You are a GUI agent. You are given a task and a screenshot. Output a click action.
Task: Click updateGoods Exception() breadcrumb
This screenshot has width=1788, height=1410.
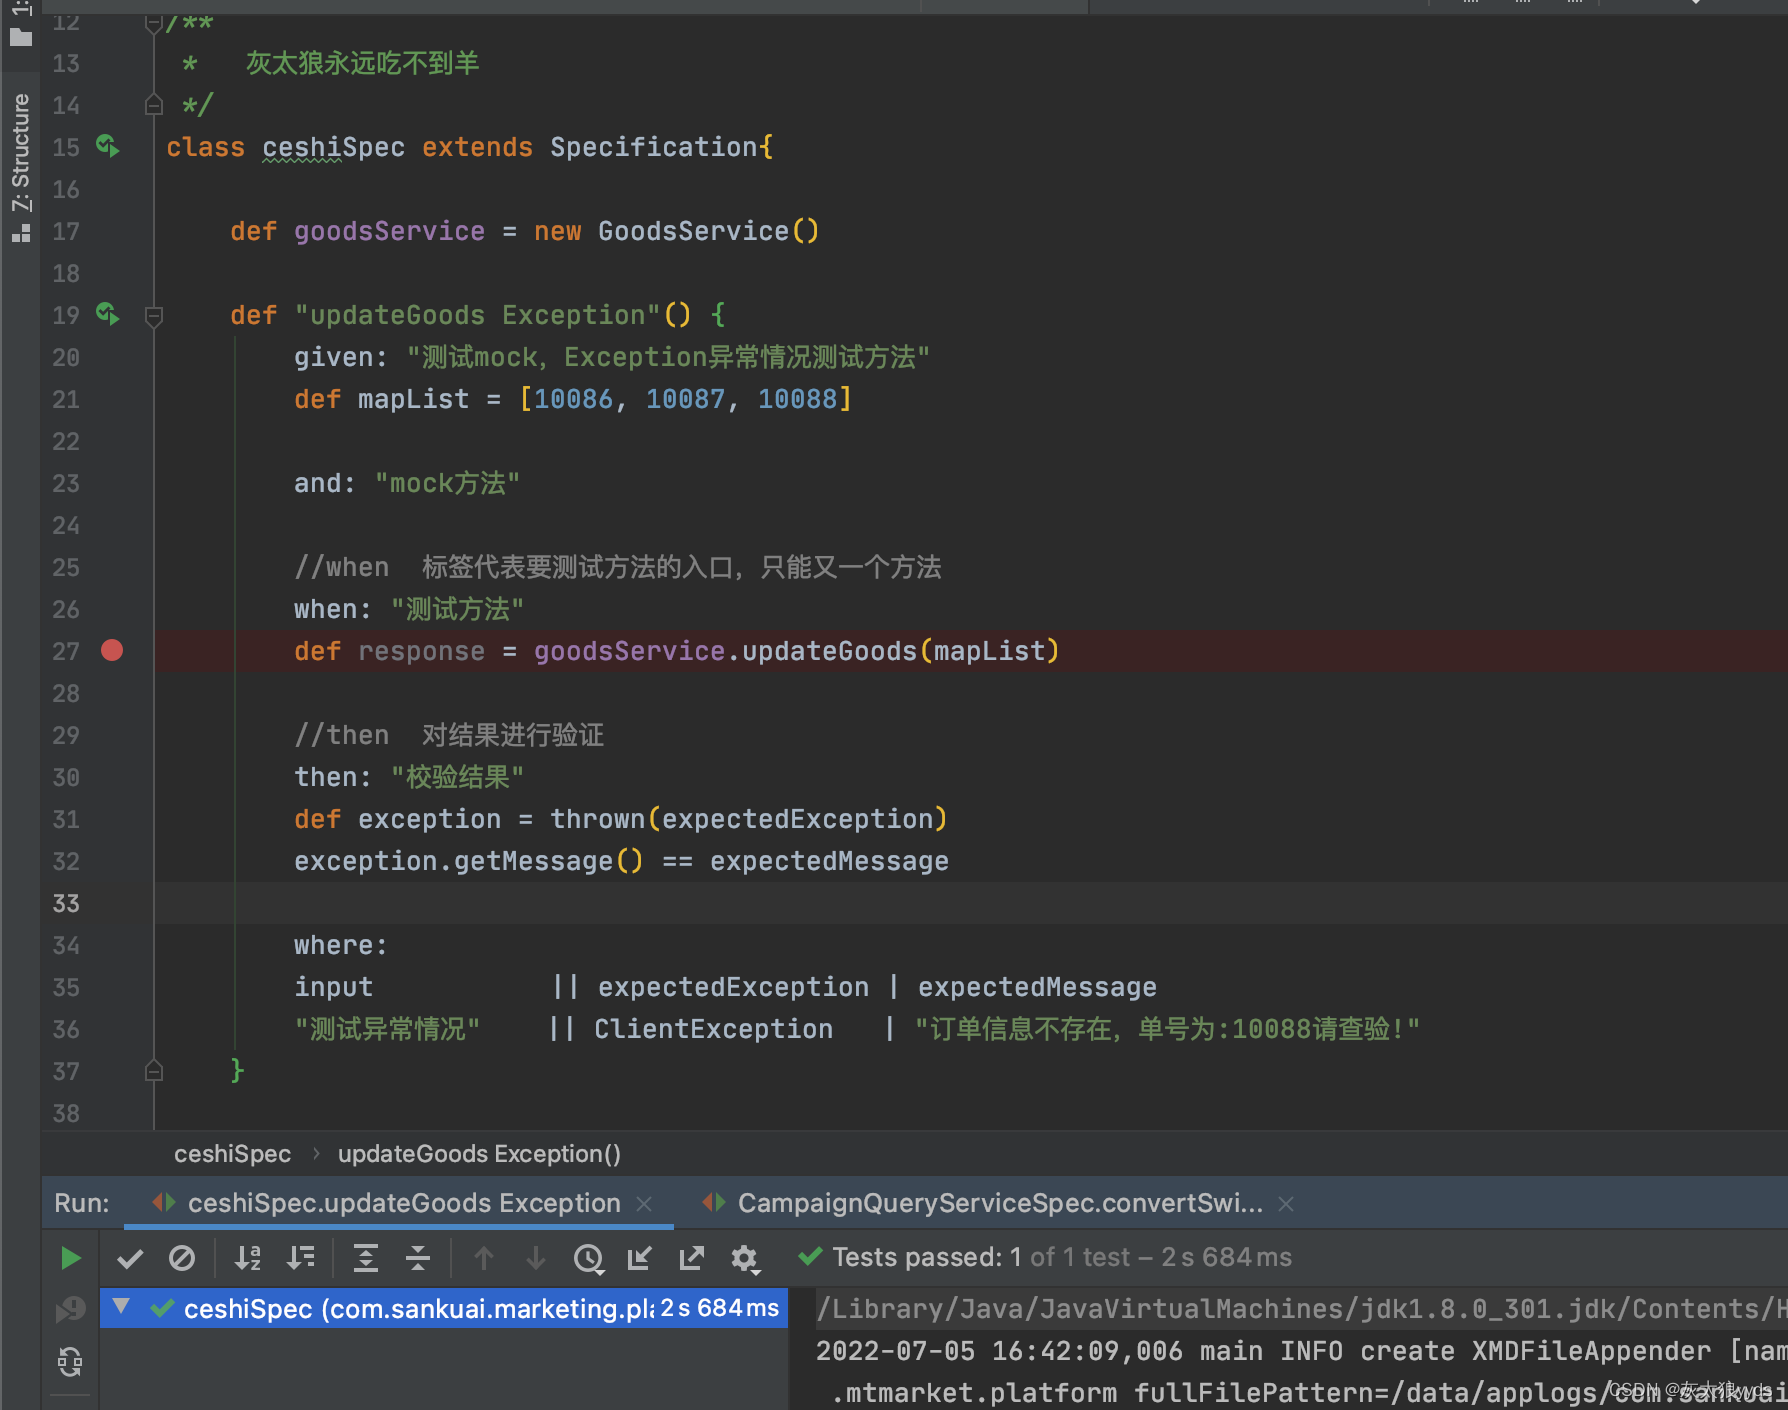coord(479,1154)
